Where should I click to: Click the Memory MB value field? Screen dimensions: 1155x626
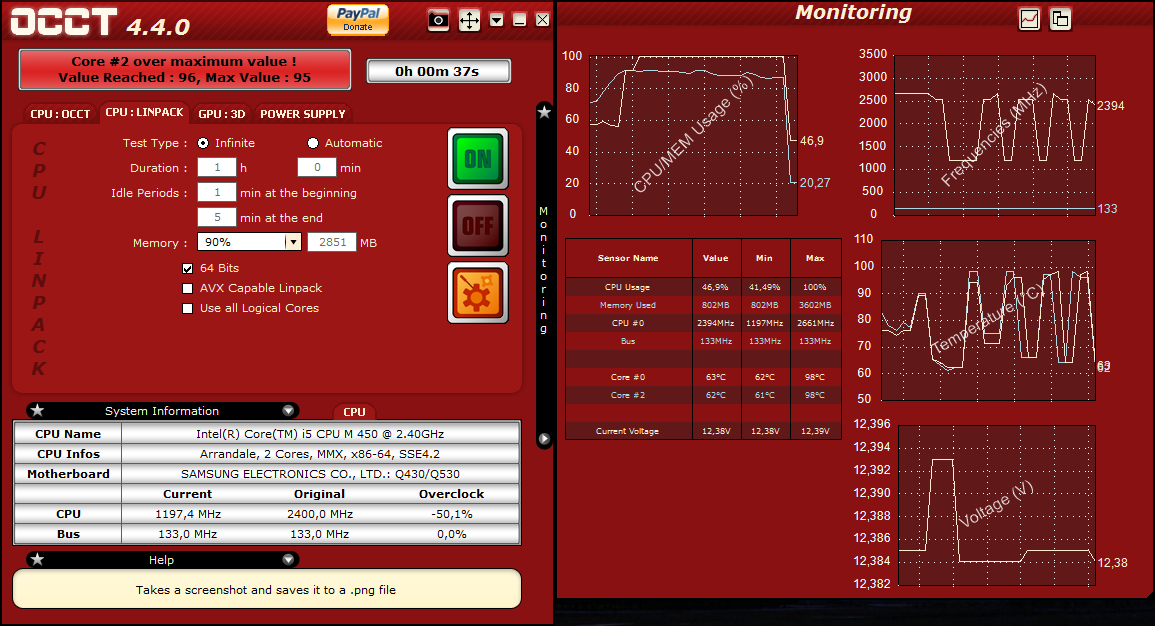332,242
